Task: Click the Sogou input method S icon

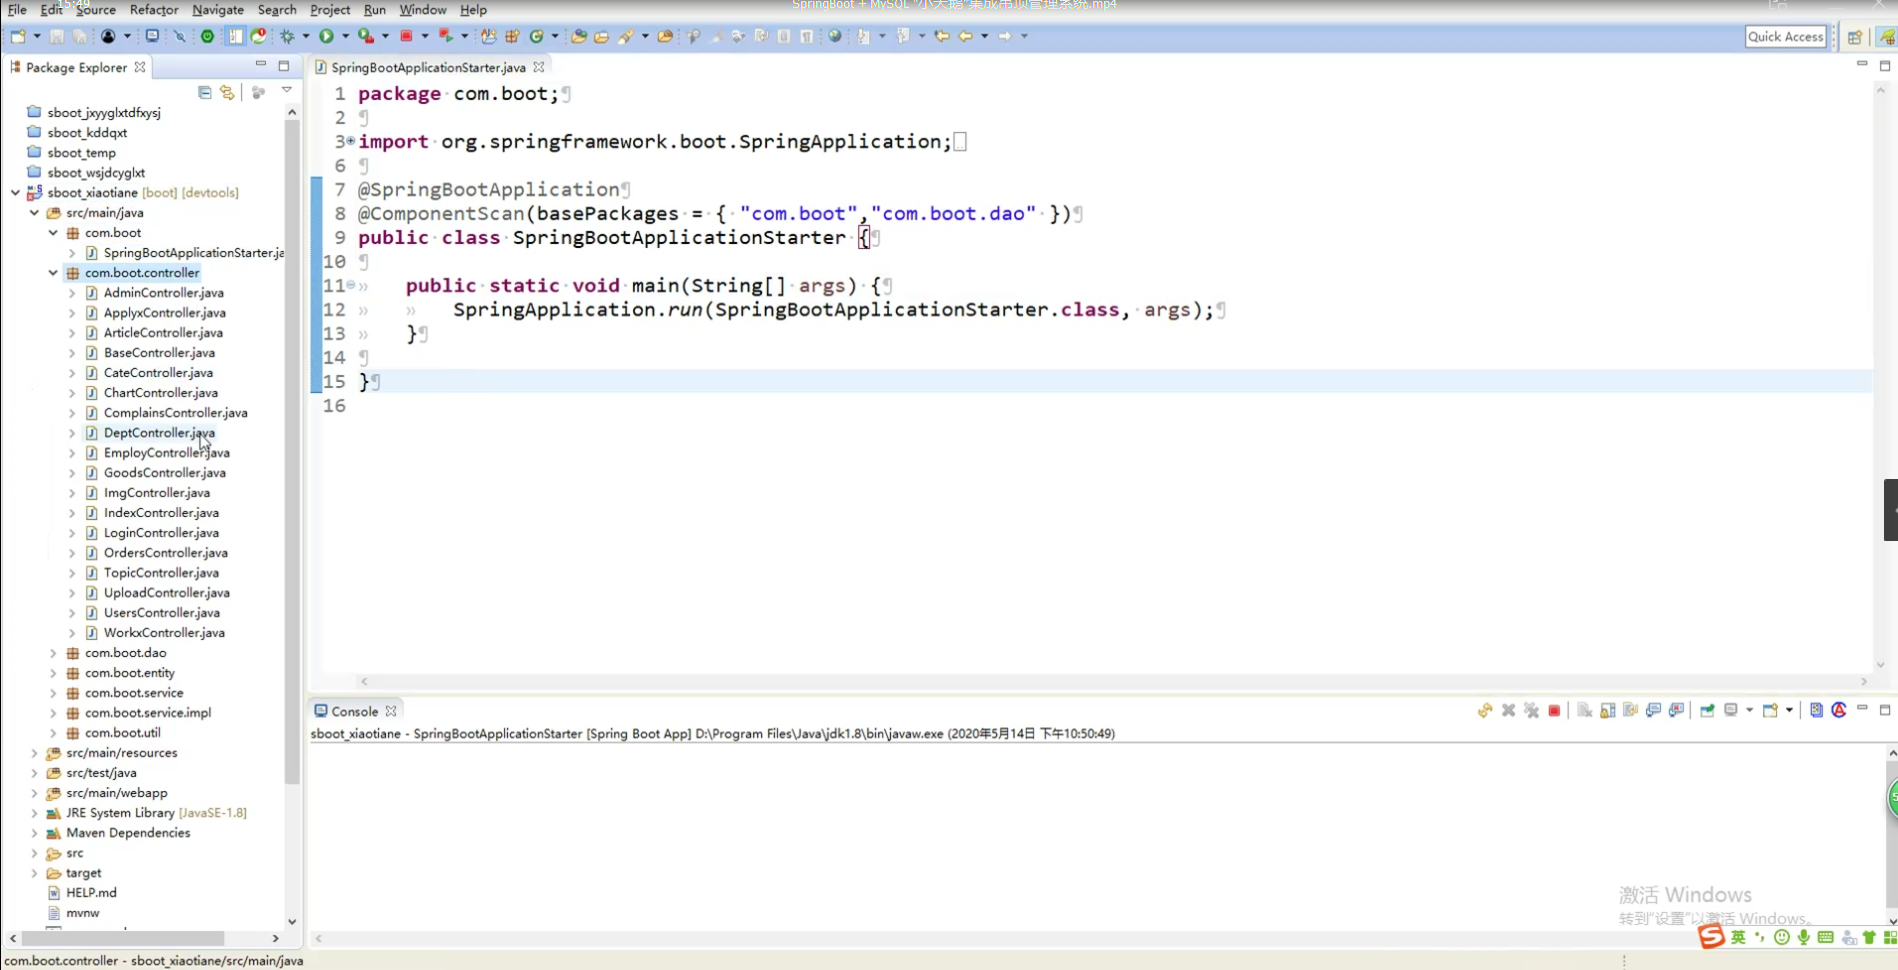Action: (x=1711, y=937)
